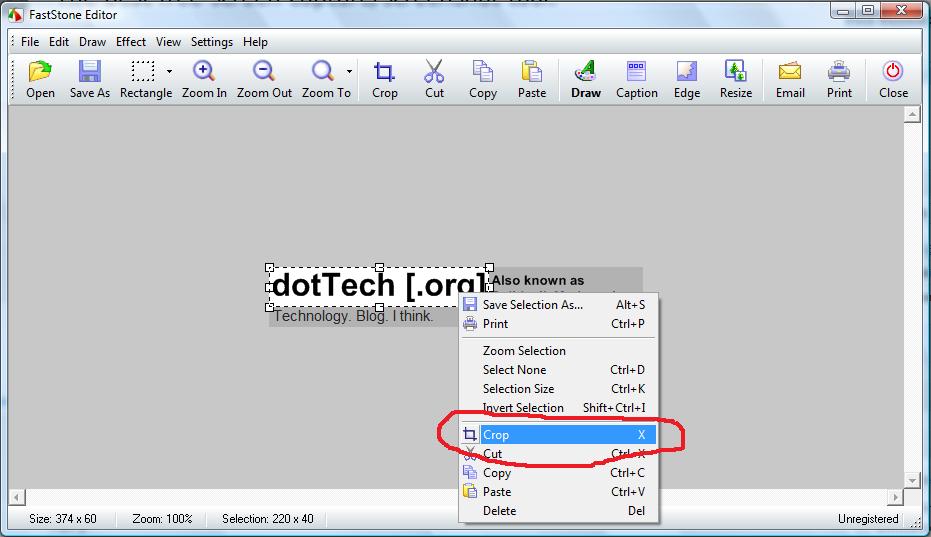The width and height of the screenshot is (931, 537).
Task: Open the Effect menu
Action: pos(131,42)
